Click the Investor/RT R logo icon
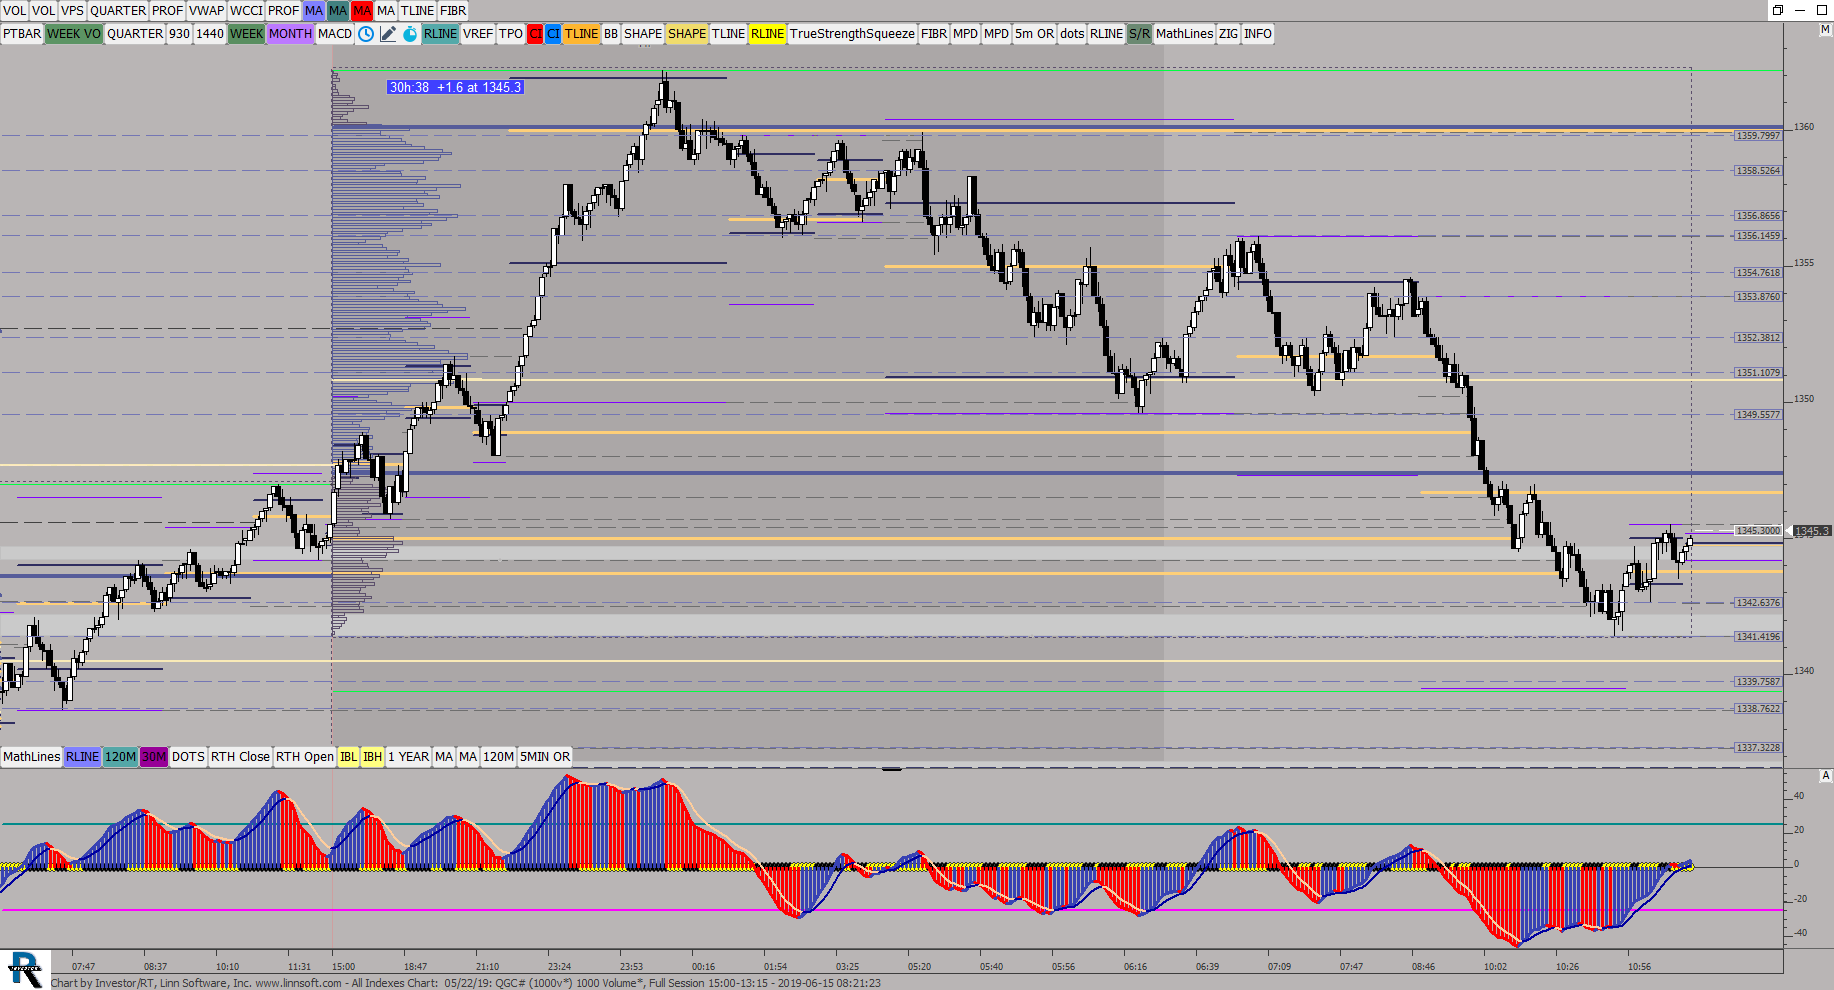 pyautogui.click(x=25, y=969)
